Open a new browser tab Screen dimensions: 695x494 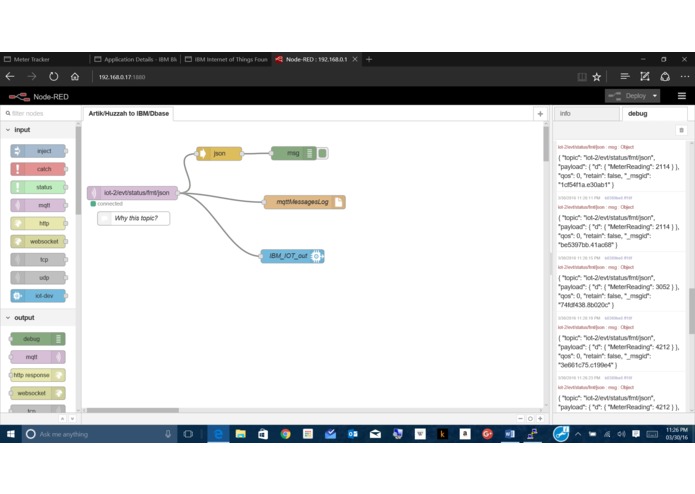(369, 59)
